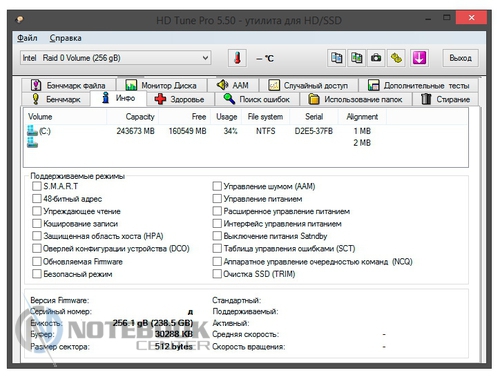Click the D2E5-37FB serial value
The width and height of the screenshot is (500, 377).
tap(314, 131)
